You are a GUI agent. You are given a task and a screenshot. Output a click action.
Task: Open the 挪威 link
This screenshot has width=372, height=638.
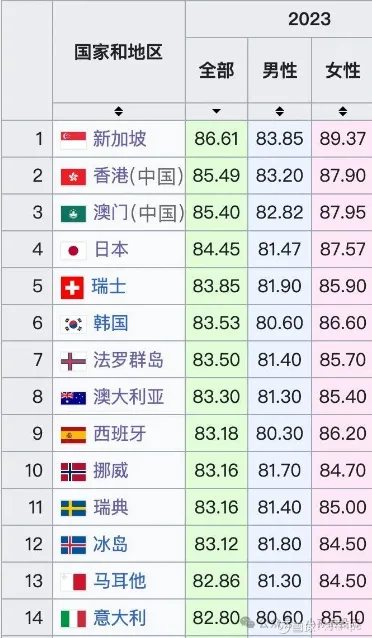[111, 471]
